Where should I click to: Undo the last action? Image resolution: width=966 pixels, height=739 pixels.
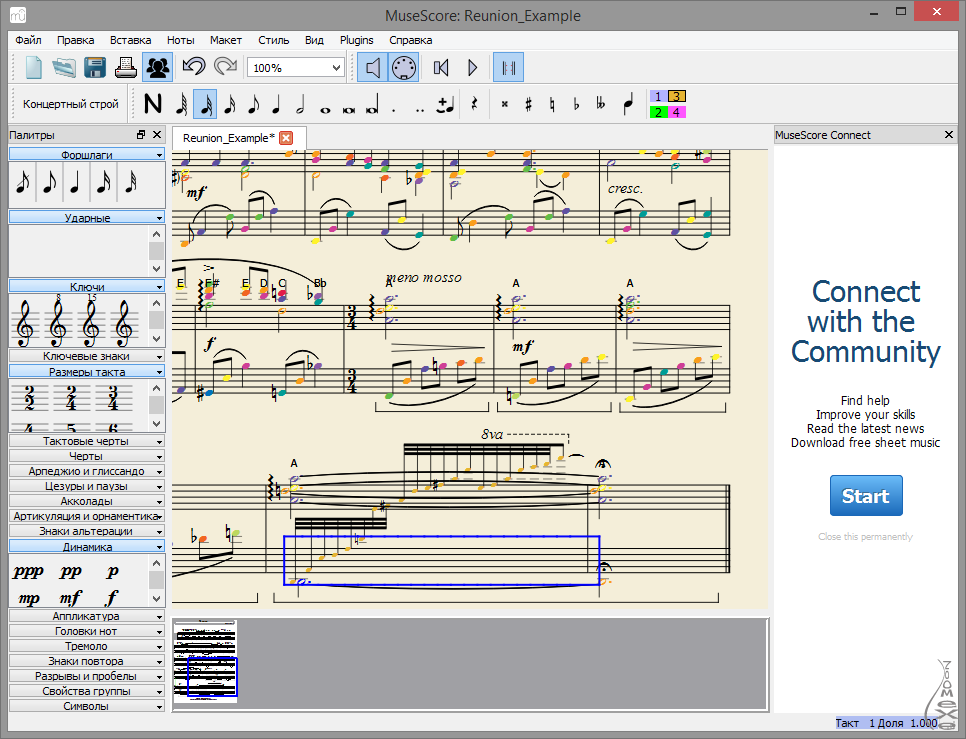(194, 67)
